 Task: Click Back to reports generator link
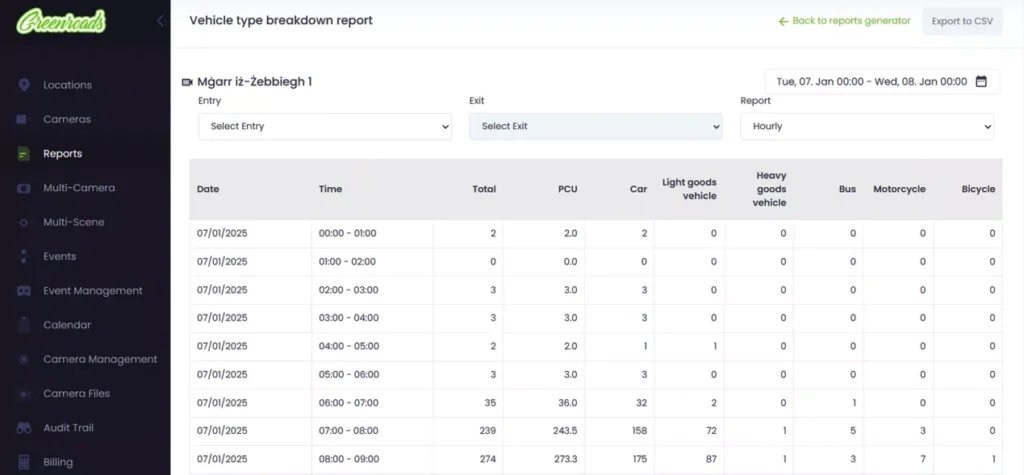tap(844, 21)
